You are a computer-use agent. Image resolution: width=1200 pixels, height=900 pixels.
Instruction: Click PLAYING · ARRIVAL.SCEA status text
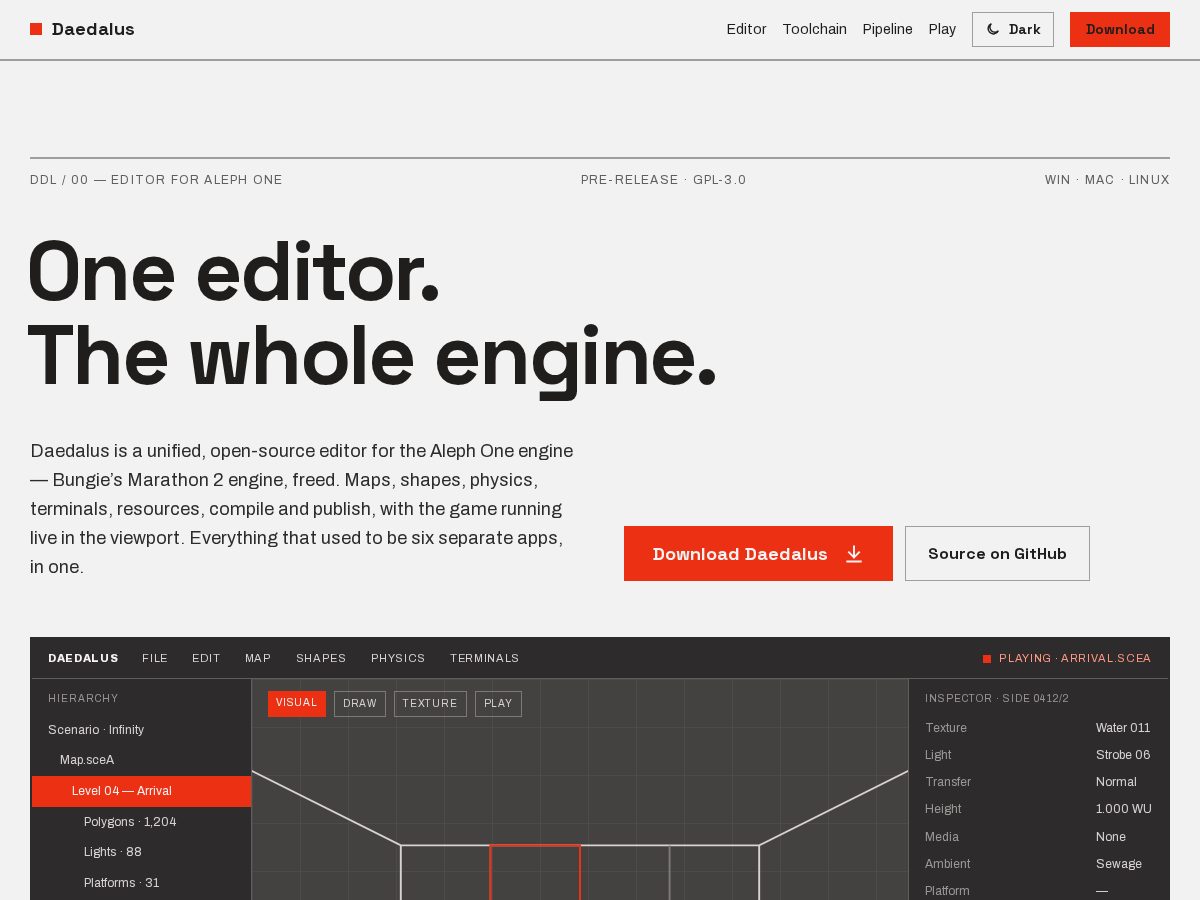coord(1075,659)
